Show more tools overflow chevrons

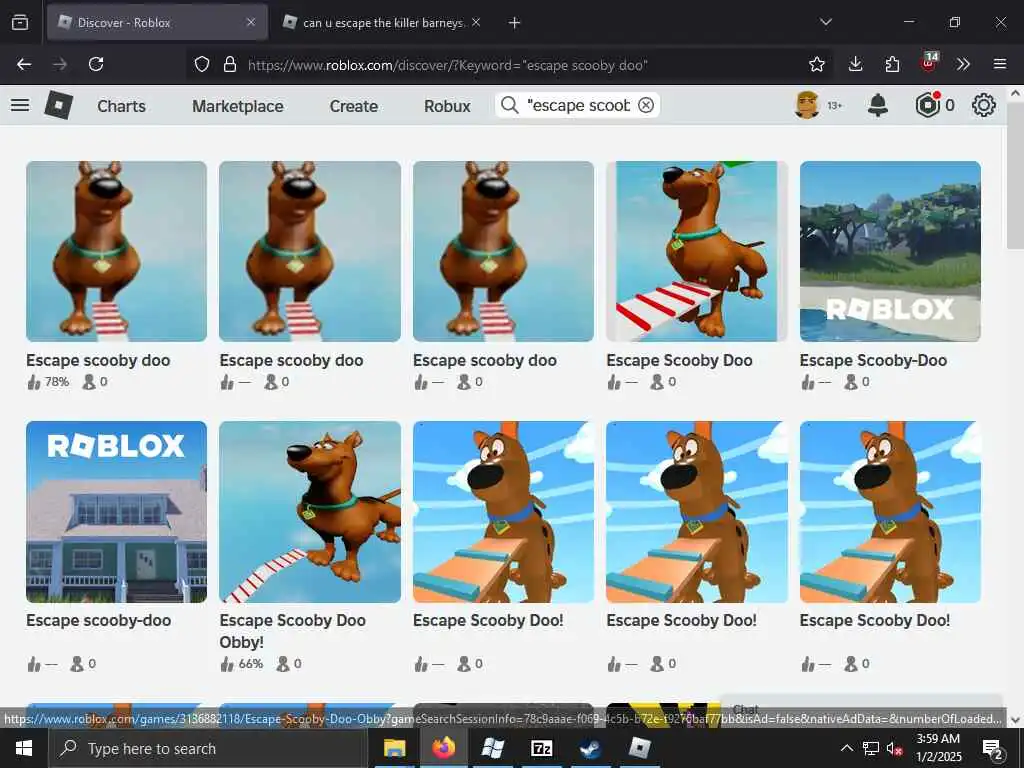963,64
